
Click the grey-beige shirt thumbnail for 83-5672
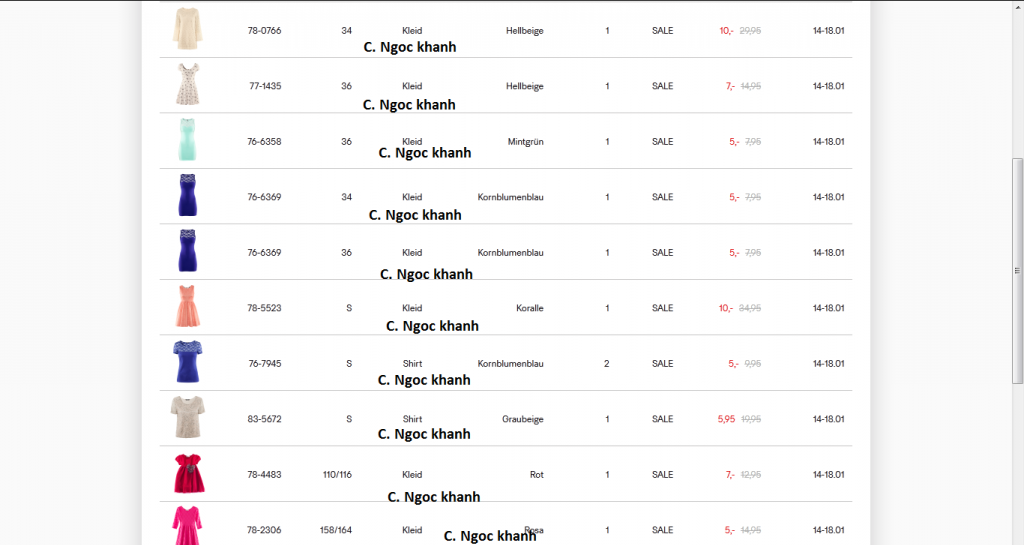point(186,418)
